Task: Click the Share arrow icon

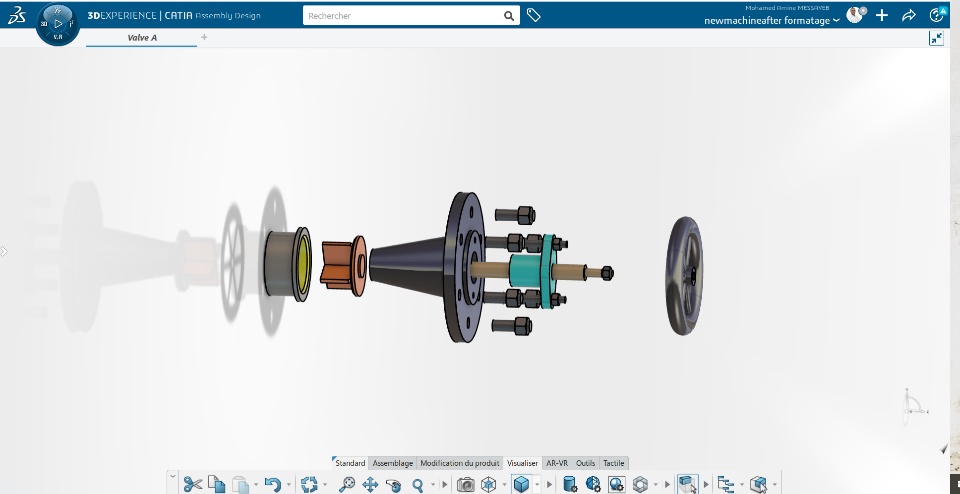Action: 909,15
